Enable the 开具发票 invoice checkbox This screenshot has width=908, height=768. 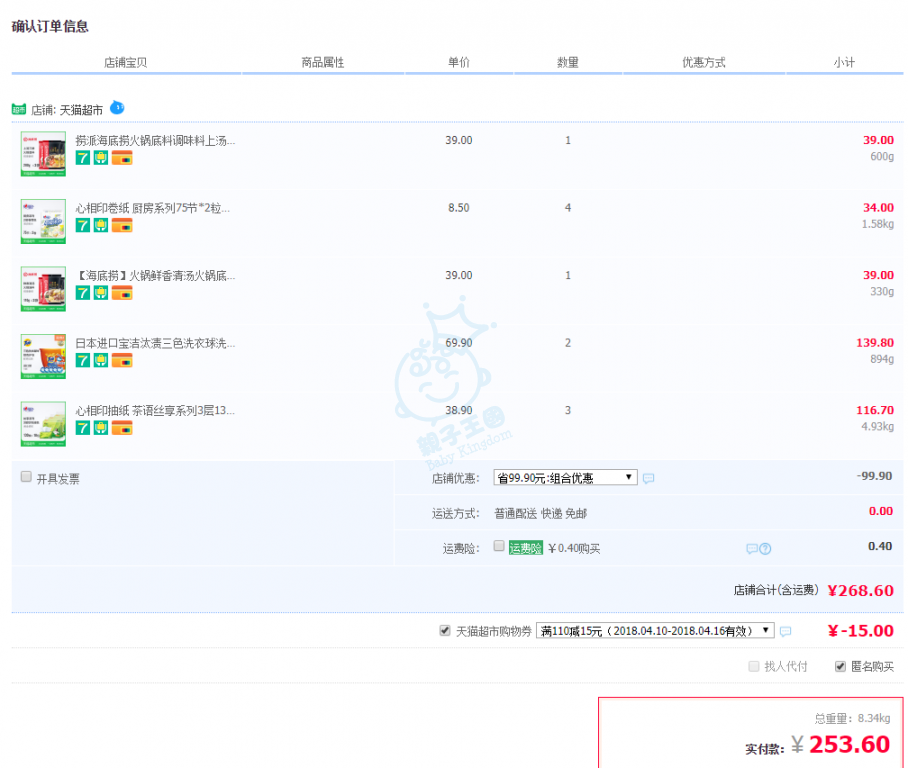pos(26,477)
